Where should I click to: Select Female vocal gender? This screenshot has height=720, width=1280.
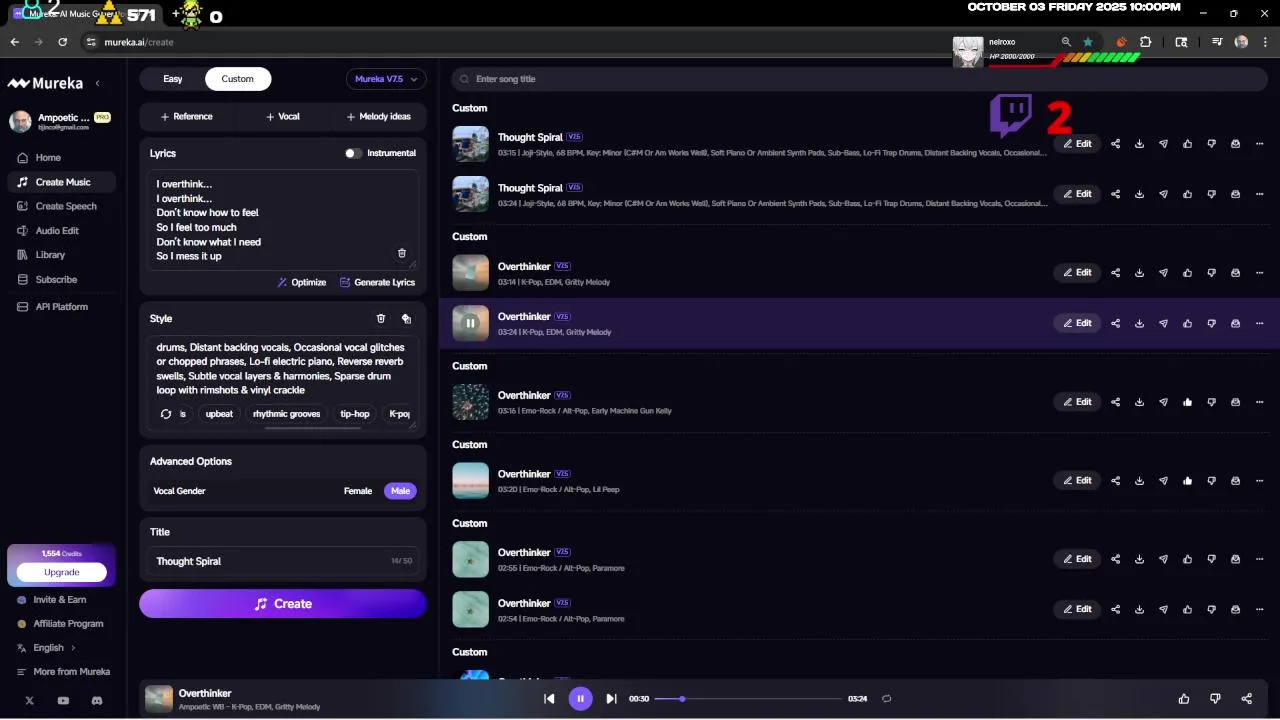(358, 491)
